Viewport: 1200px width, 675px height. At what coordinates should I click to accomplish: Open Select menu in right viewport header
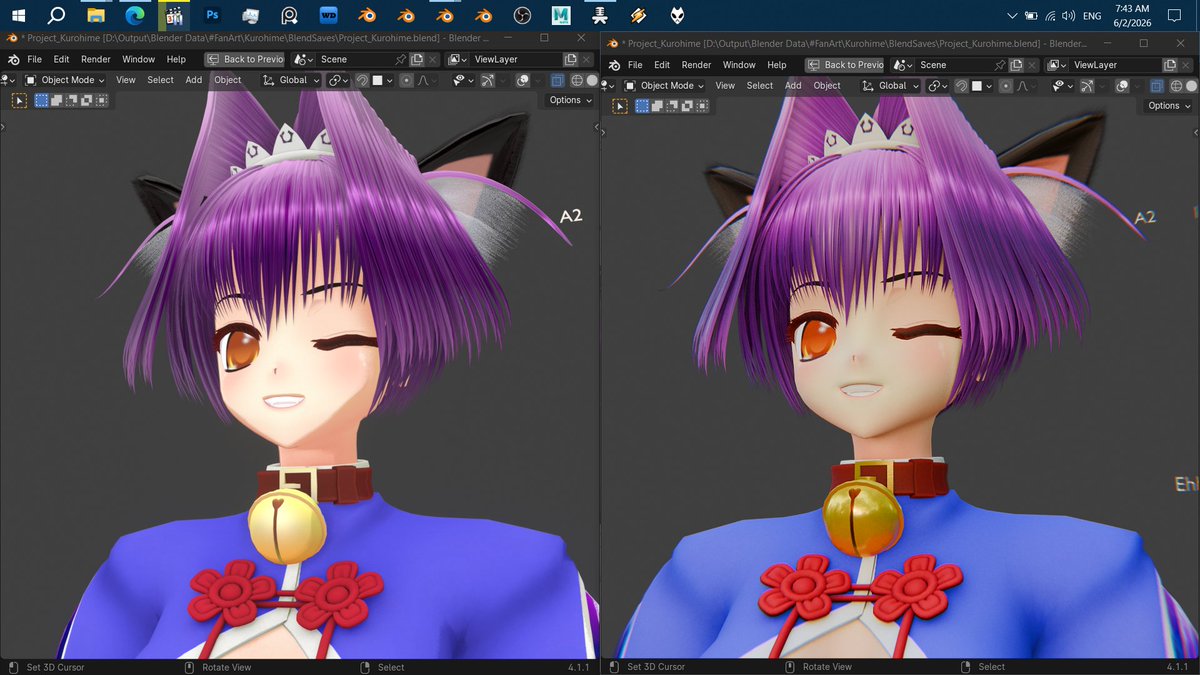tap(760, 86)
